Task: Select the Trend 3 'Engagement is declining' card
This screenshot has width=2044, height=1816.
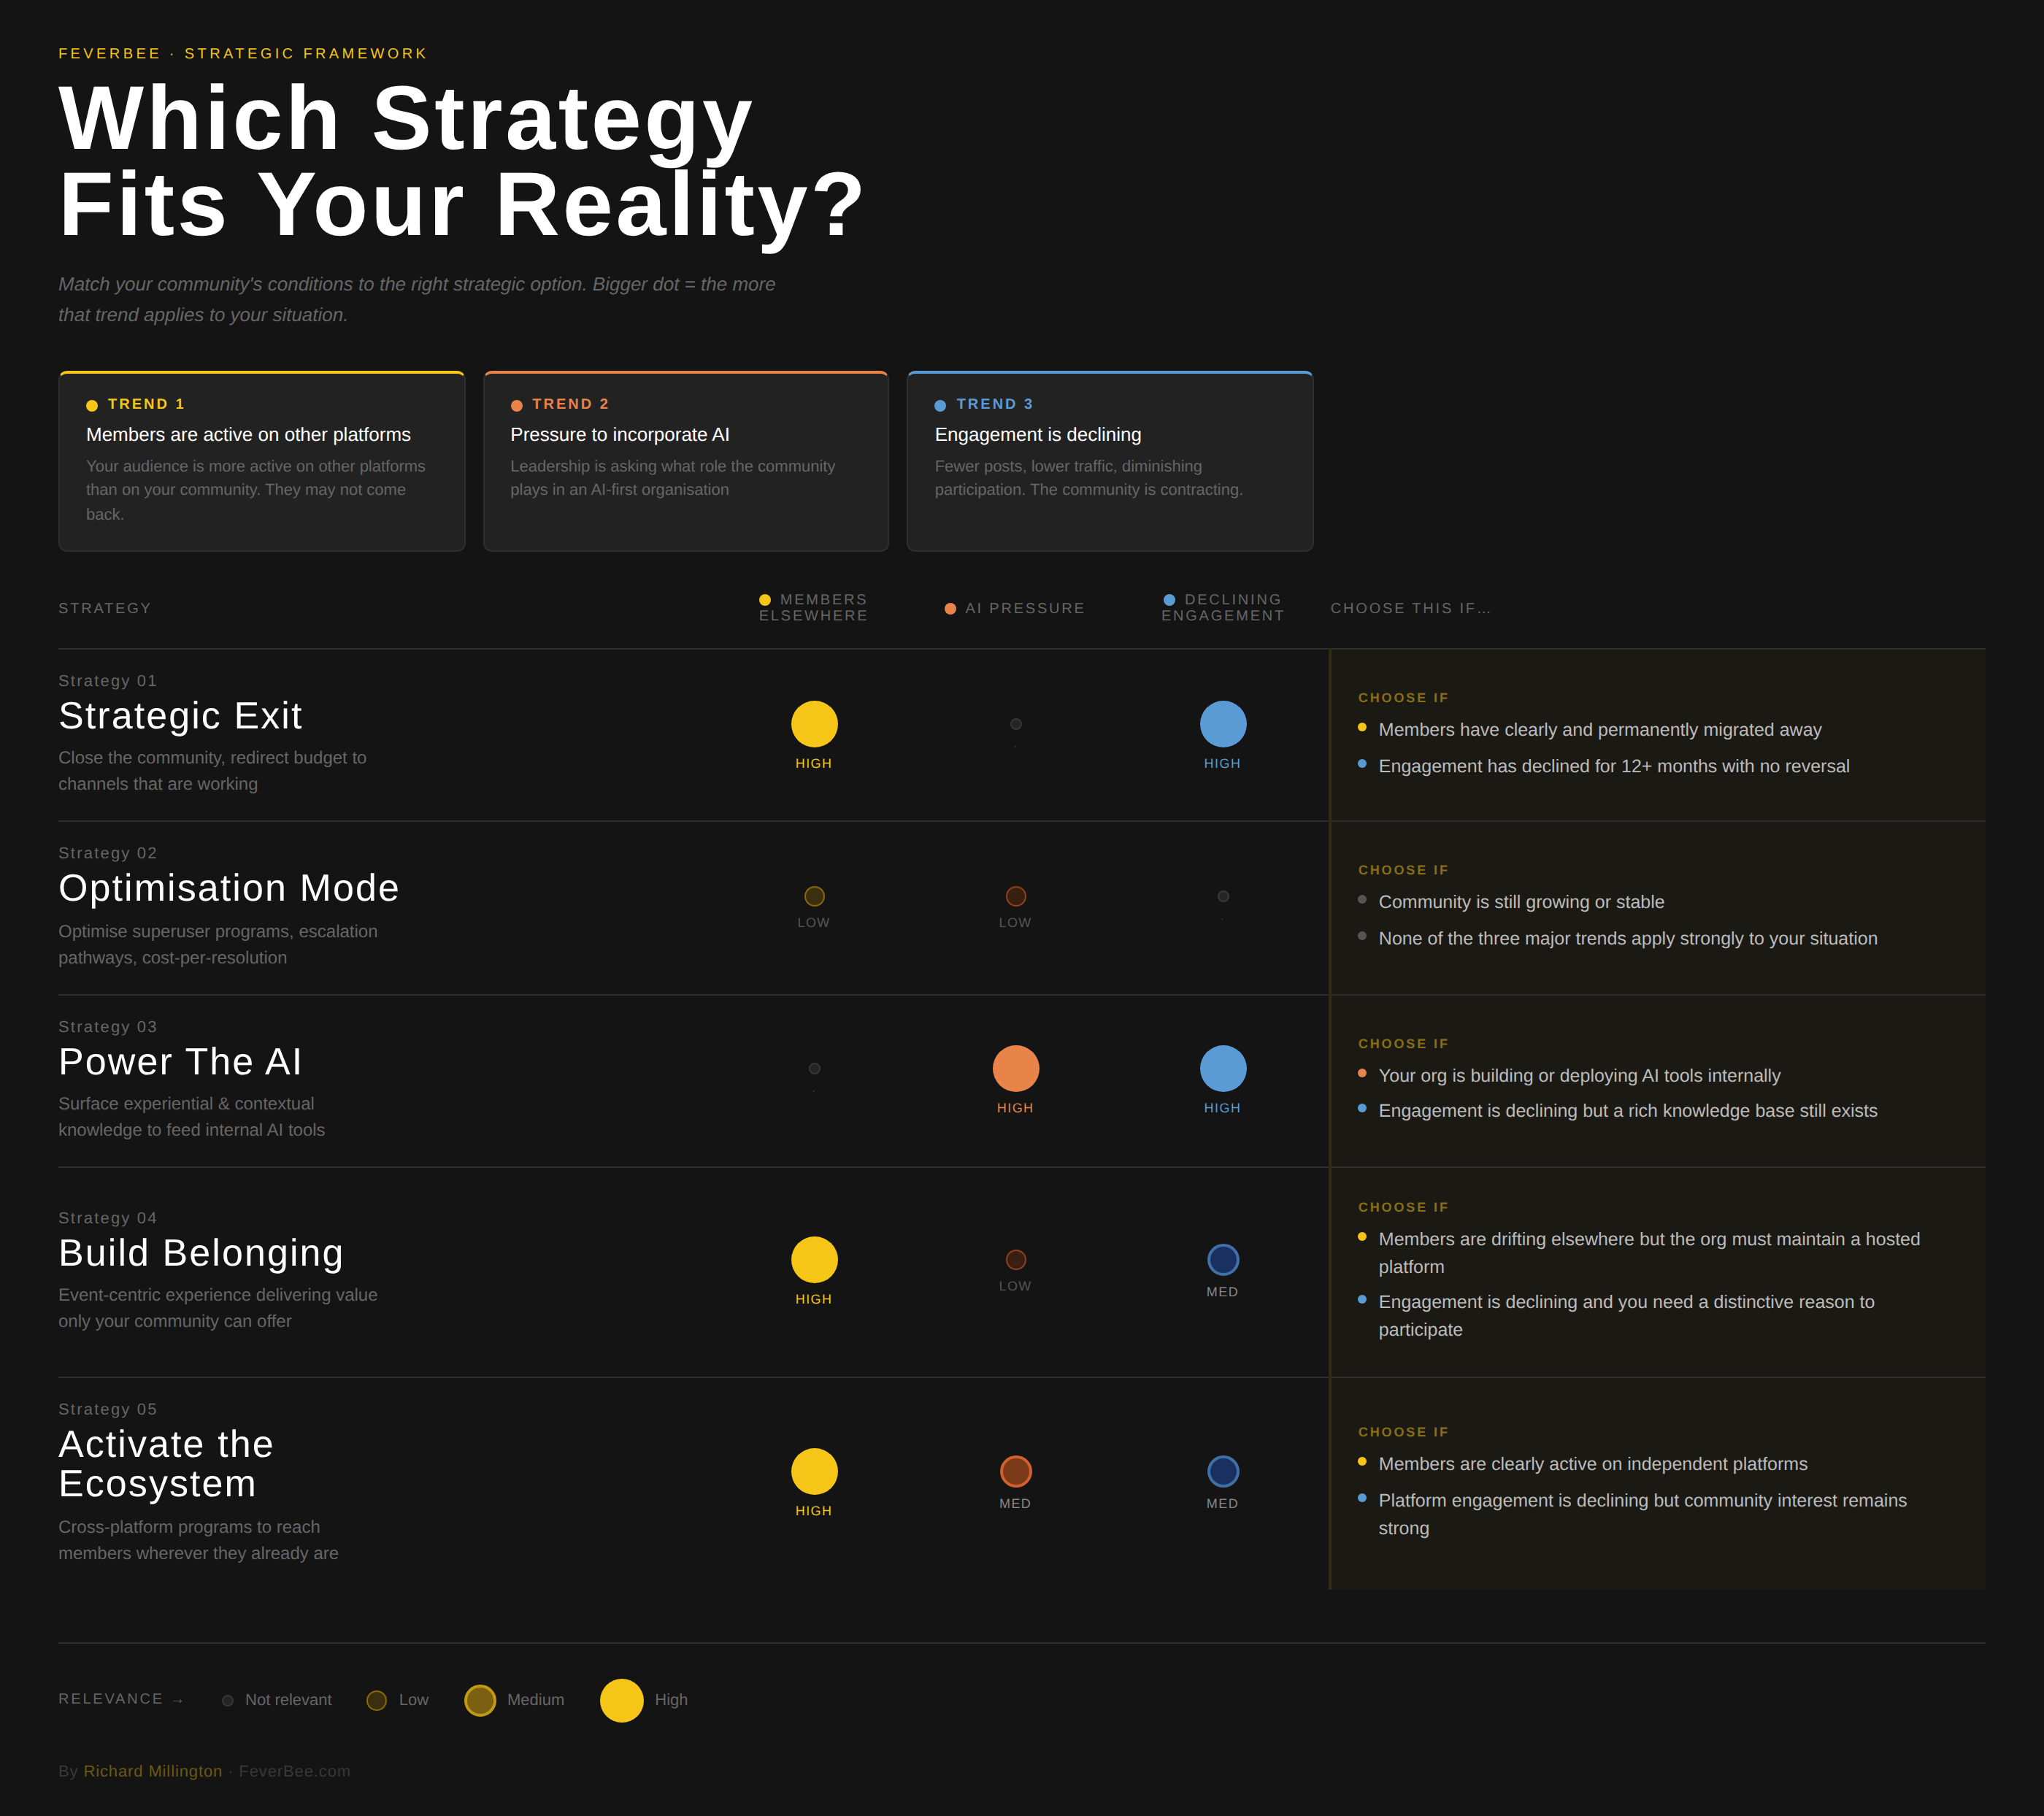Action: (1109, 461)
